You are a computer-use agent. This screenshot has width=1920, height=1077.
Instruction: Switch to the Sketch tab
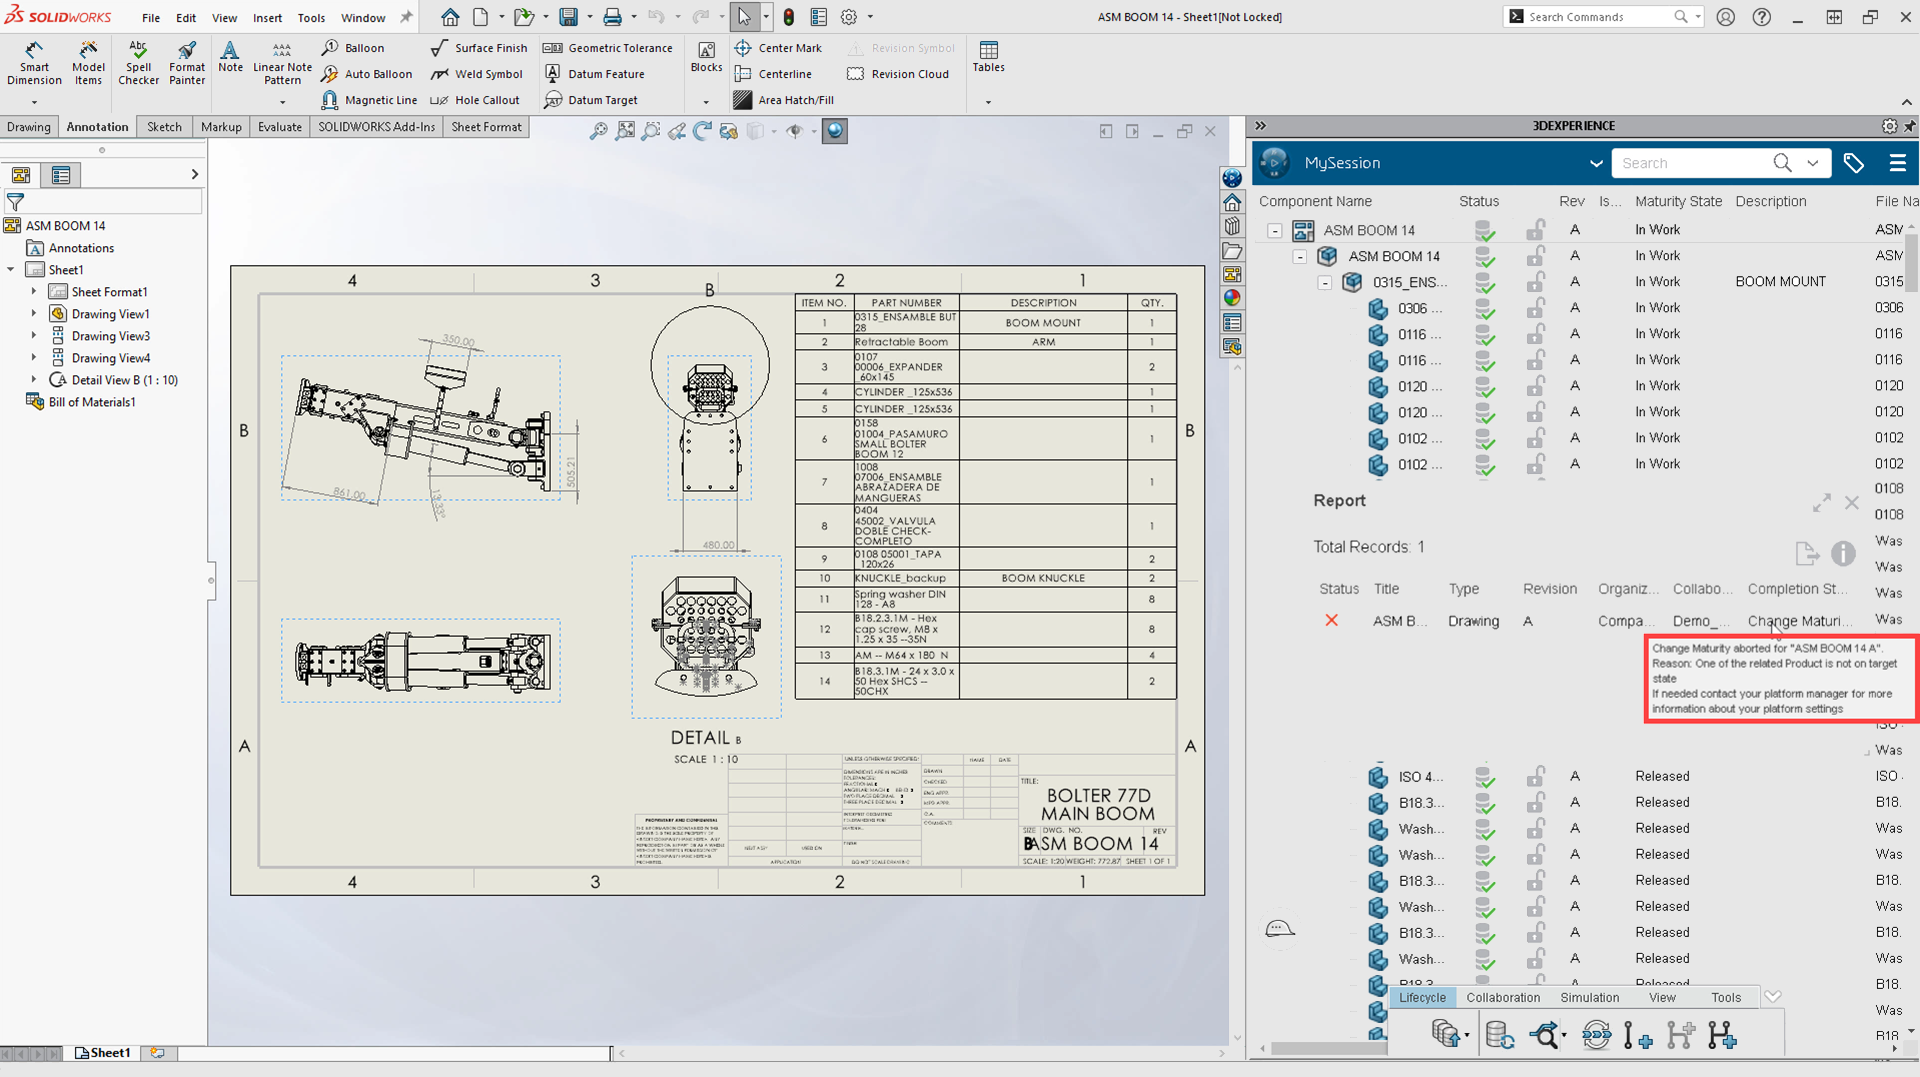tap(164, 127)
